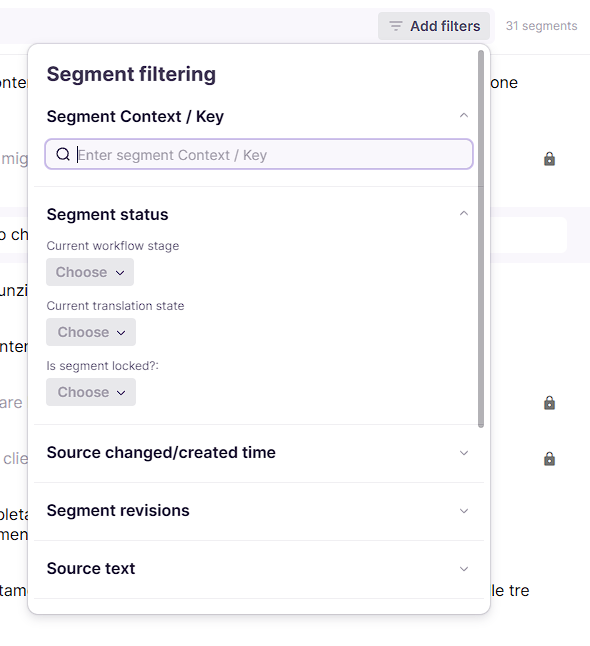Image resolution: width=590 pixels, height=646 pixels.
Task: Click the filter lines icon beside Add filters
Action: [x=396, y=26]
